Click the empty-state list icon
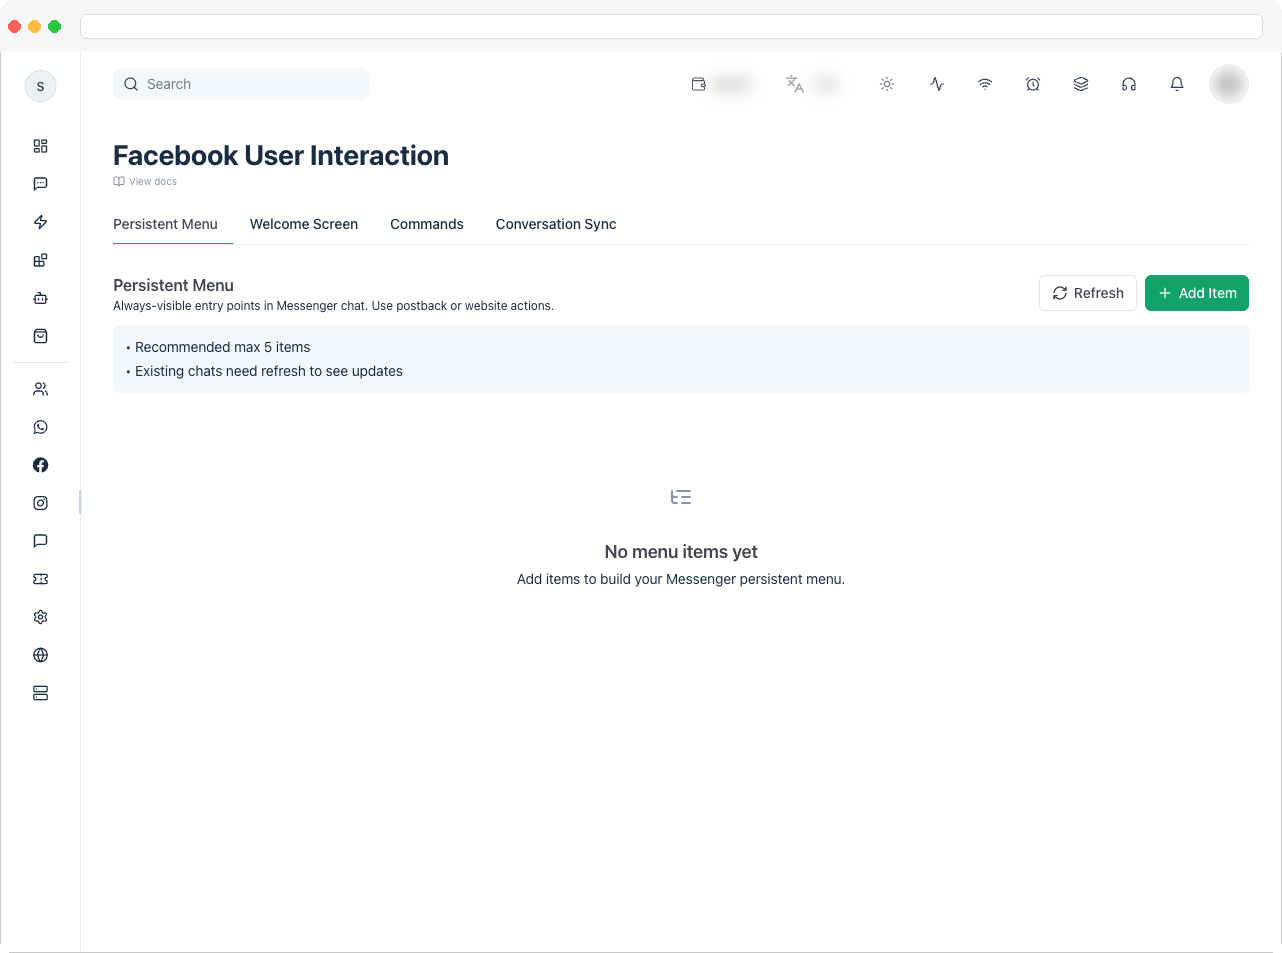Screen dimensions: 1282x953 click(681, 497)
